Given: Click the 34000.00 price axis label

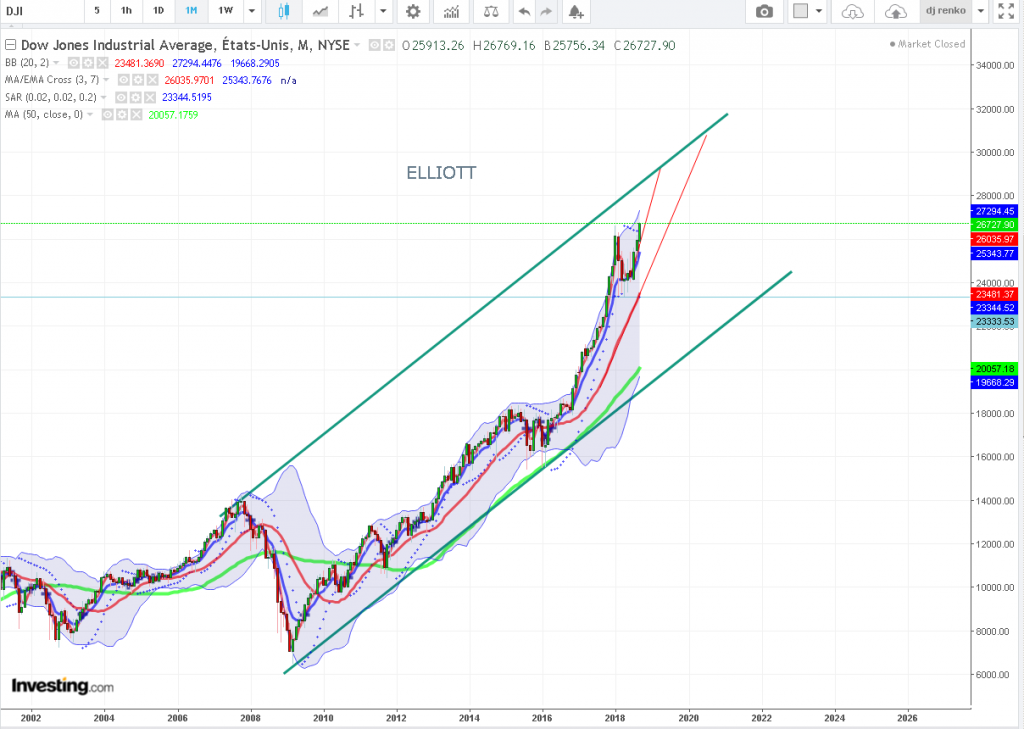Looking at the screenshot, I should (995, 65).
